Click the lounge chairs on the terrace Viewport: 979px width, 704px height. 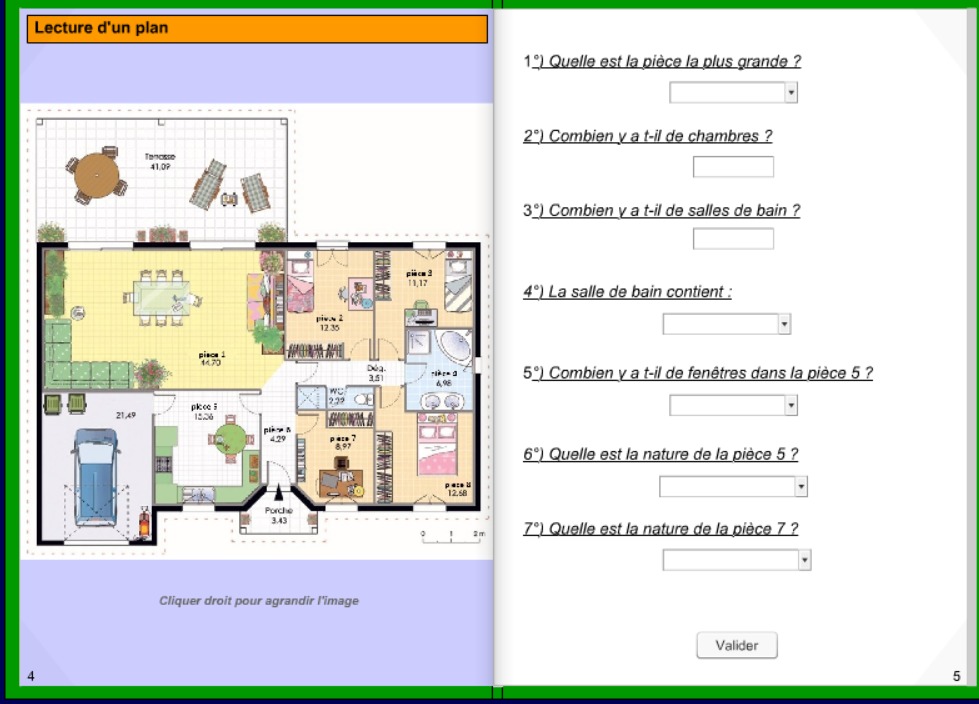pos(230,185)
